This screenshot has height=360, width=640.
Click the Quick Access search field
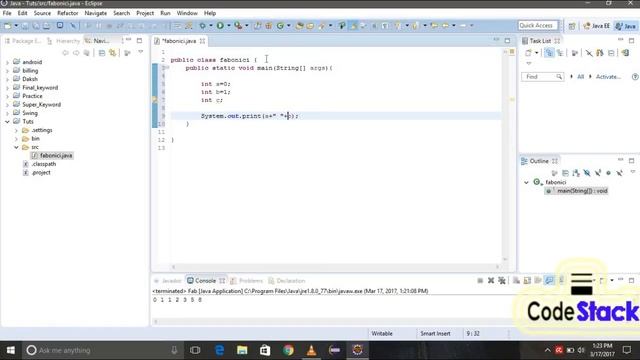coord(538,25)
